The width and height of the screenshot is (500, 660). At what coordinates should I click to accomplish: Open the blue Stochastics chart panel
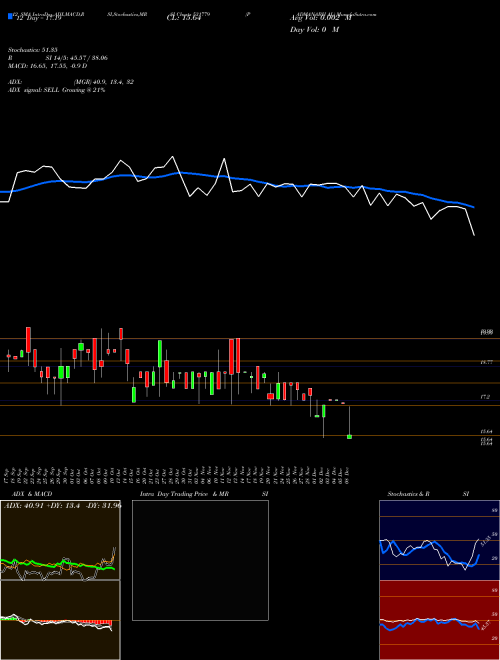point(439,540)
